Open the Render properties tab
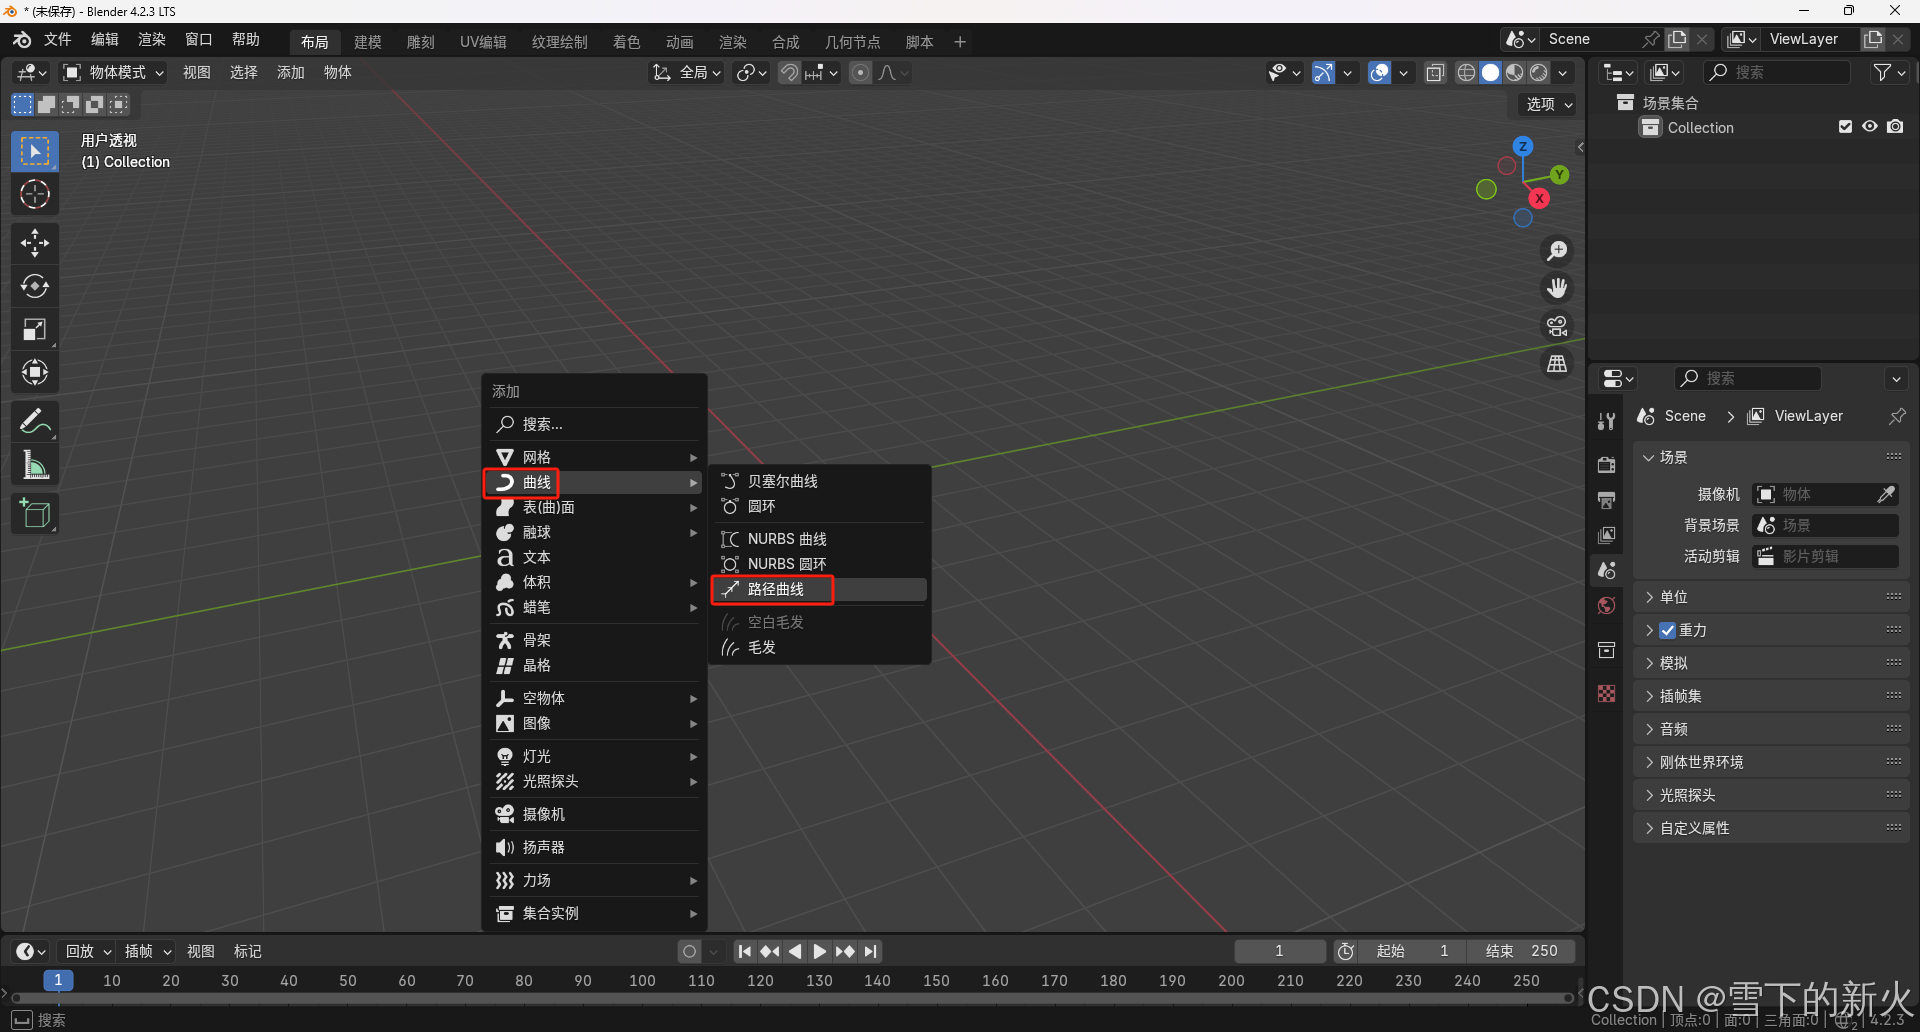The image size is (1920, 1032). (1606, 465)
